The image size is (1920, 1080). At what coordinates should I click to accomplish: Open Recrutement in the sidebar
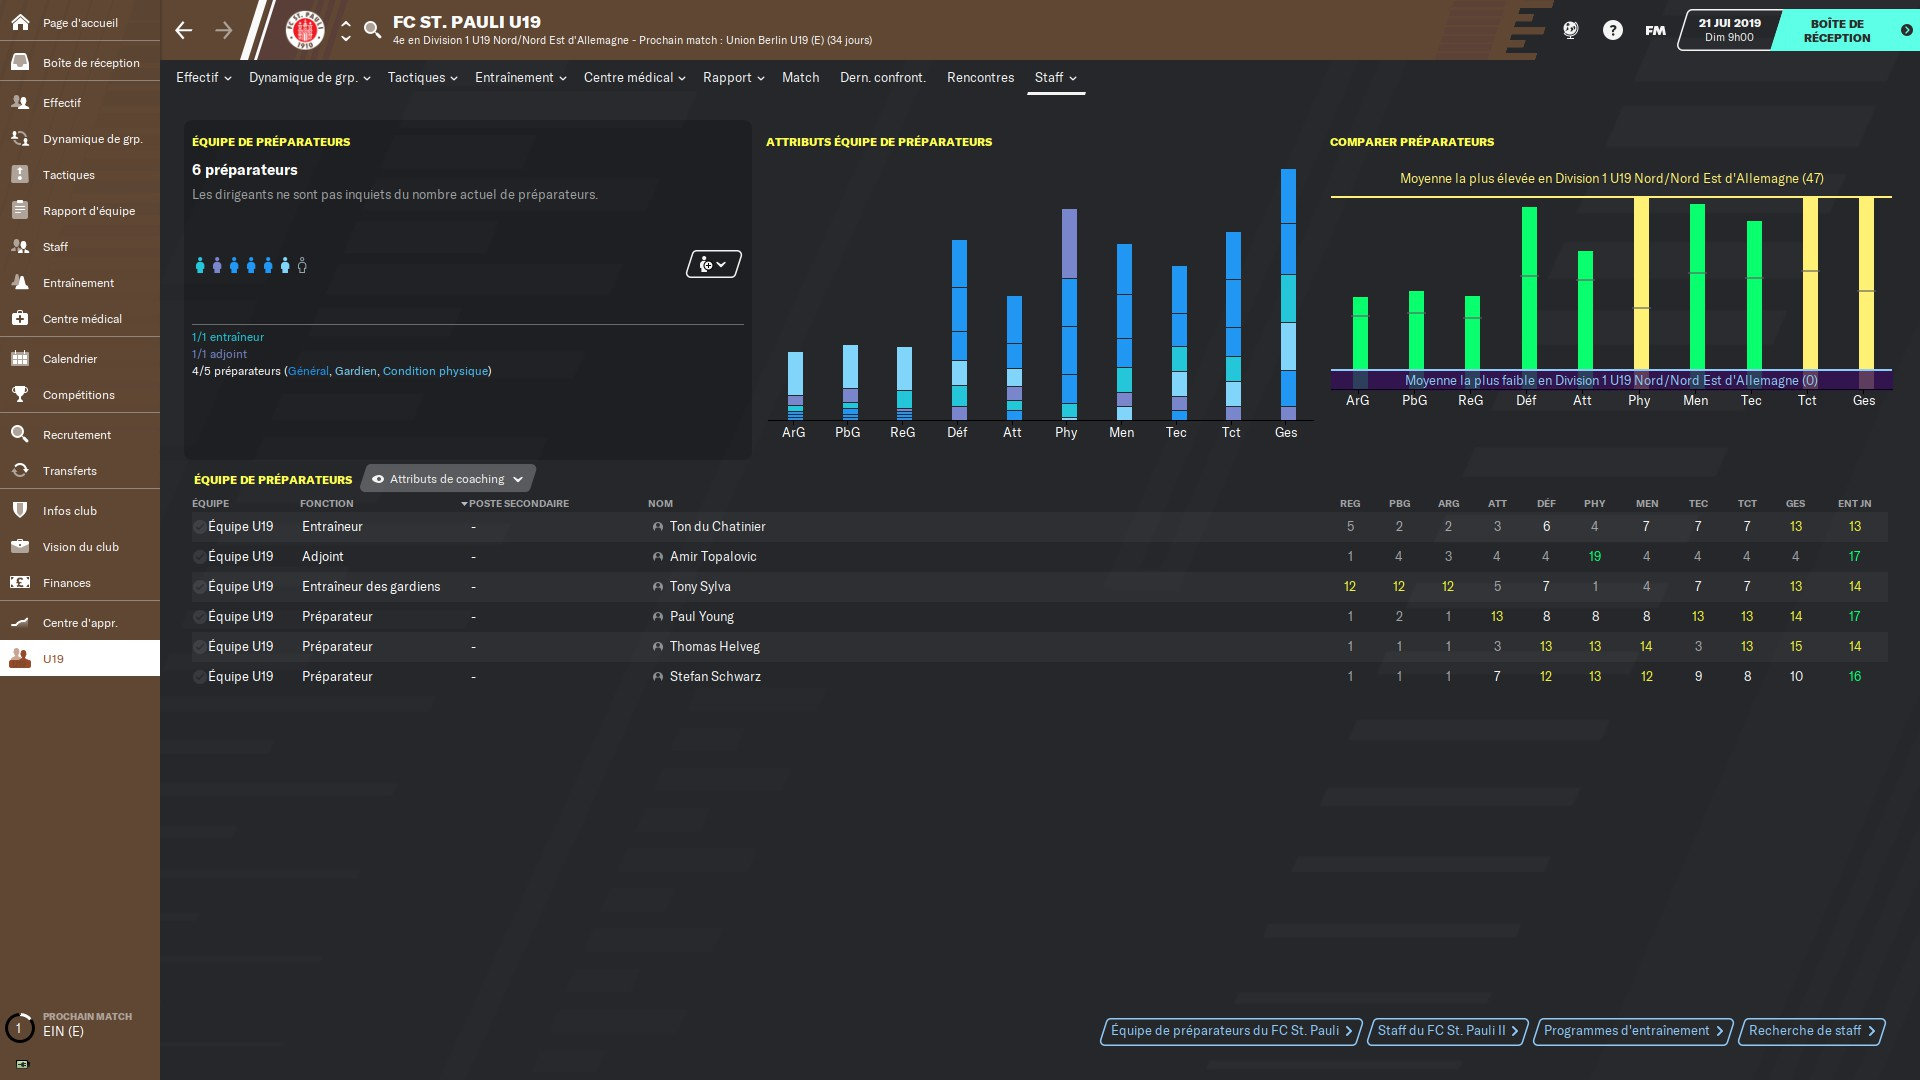click(76, 435)
